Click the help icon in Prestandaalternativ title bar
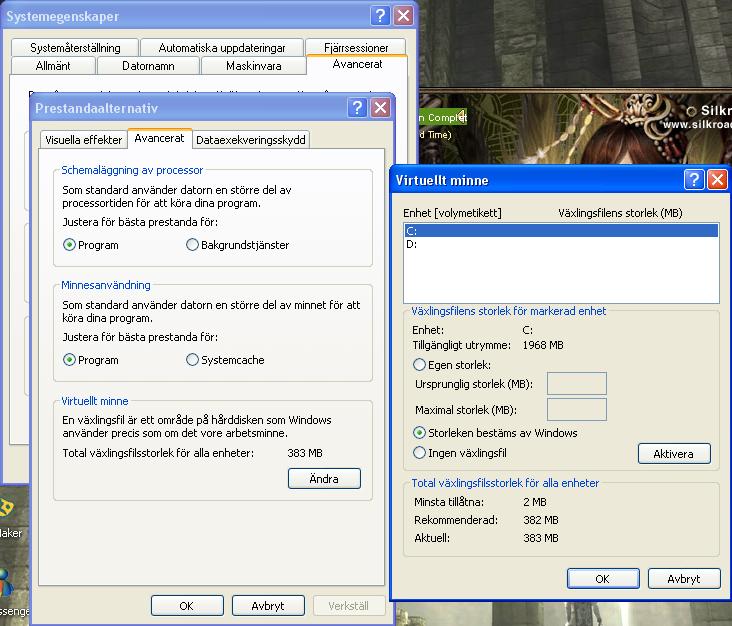The height and width of the screenshot is (626, 732). (359, 108)
